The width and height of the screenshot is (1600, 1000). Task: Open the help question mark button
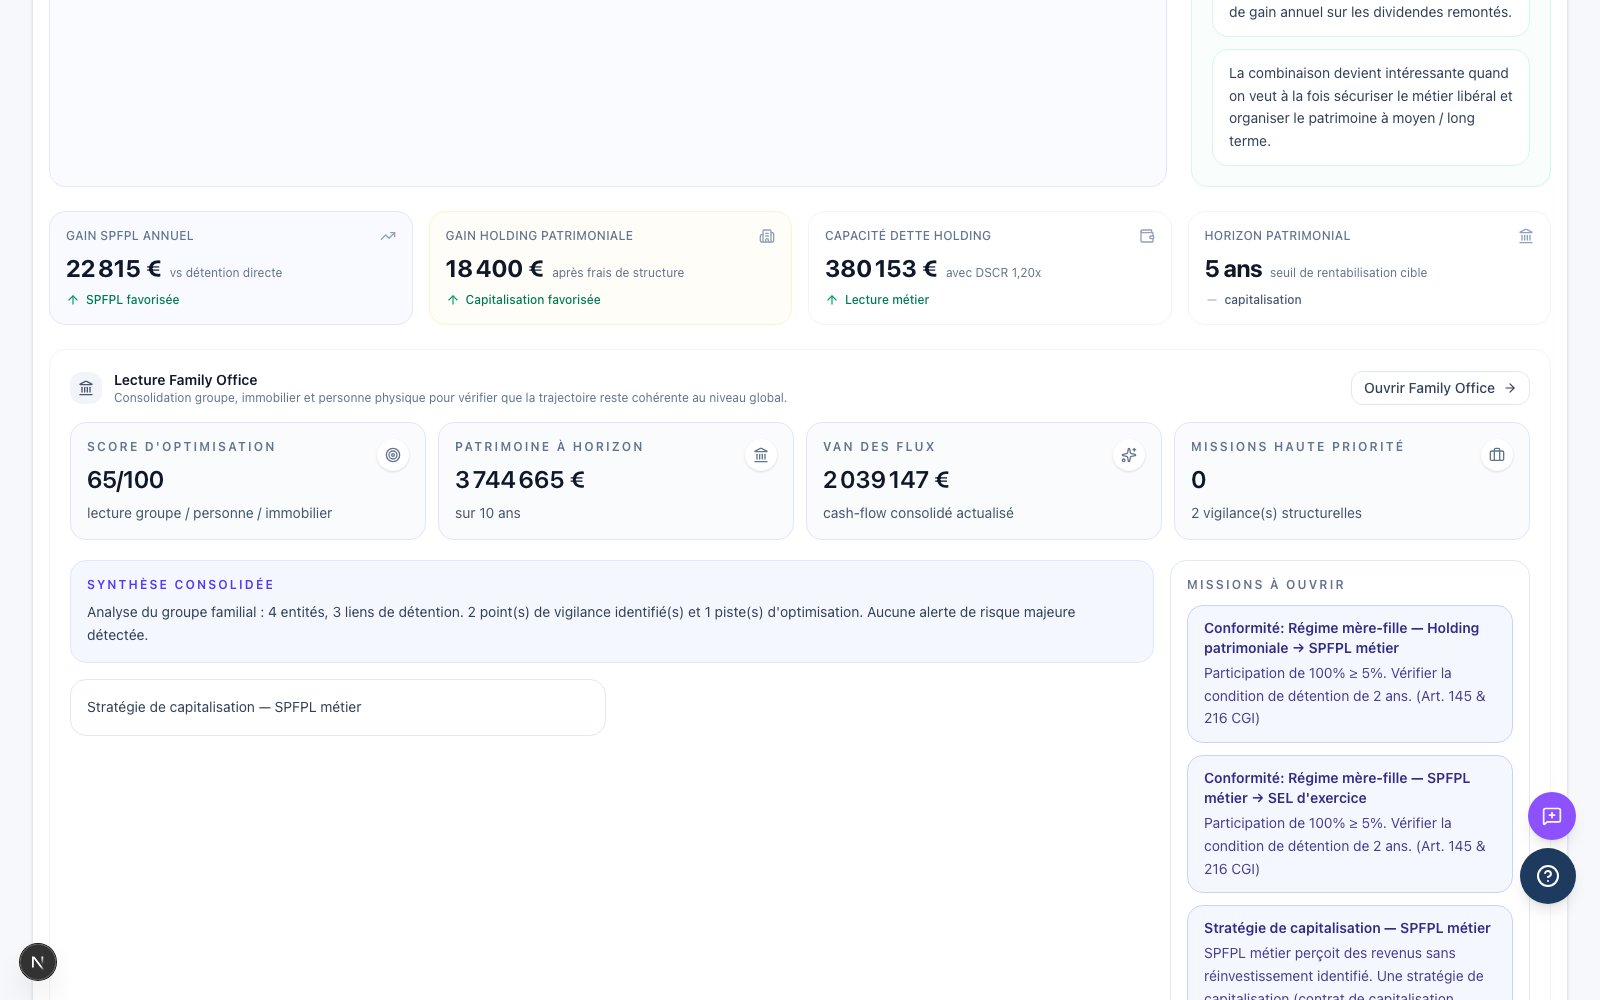(x=1548, y=876)
